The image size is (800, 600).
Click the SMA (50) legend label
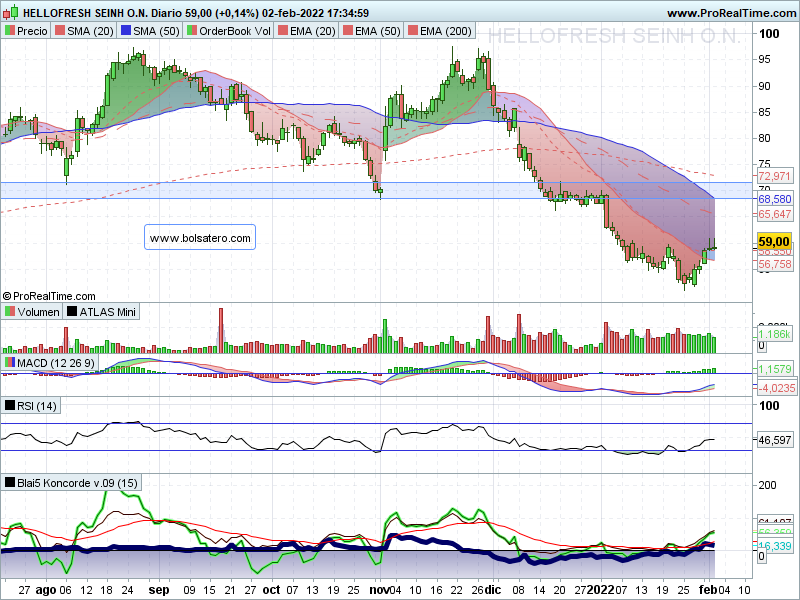(156, 31)
